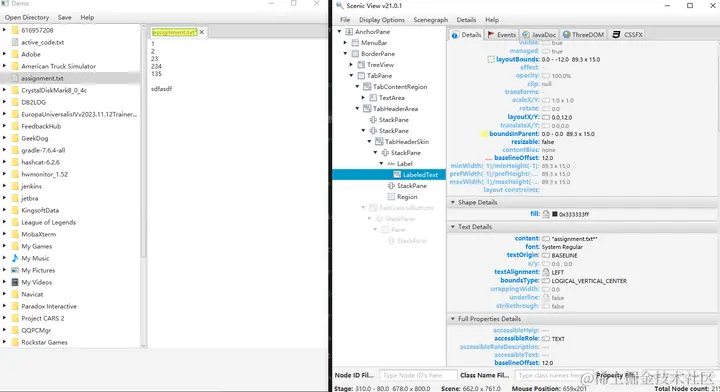Click the content value "assignment.txt*"
This screenshot has width=720, height=392.
coord(574,239)
